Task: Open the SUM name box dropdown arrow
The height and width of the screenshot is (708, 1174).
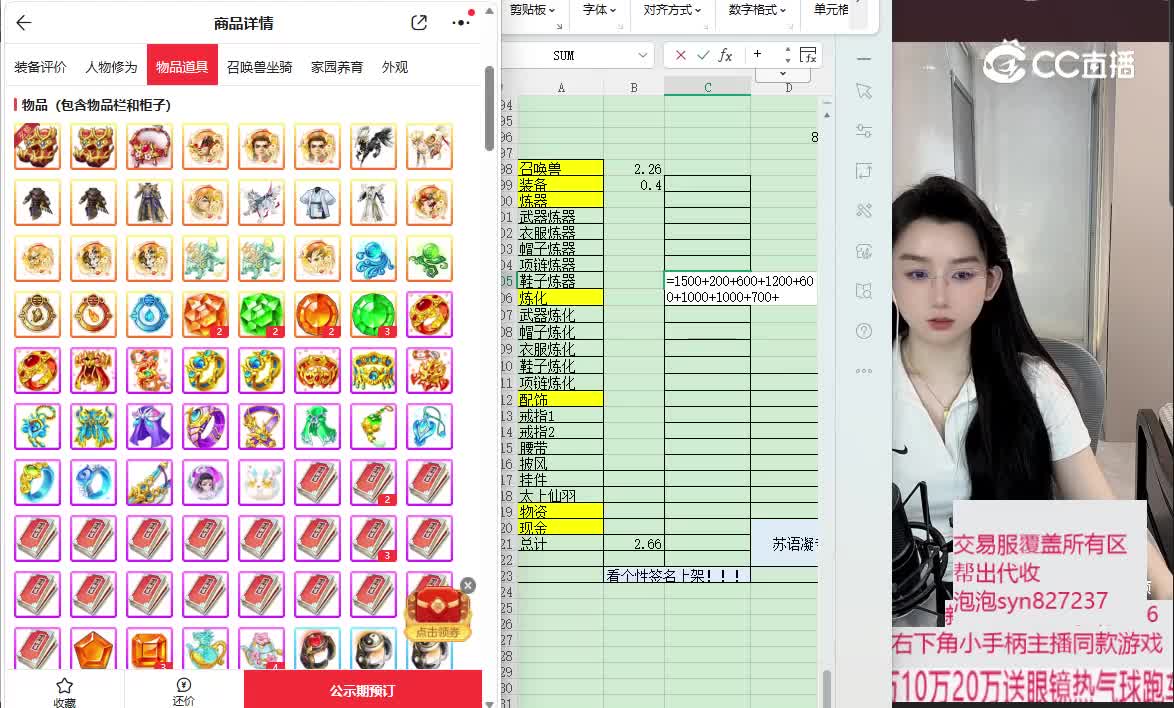Action: tap(642, 55)
